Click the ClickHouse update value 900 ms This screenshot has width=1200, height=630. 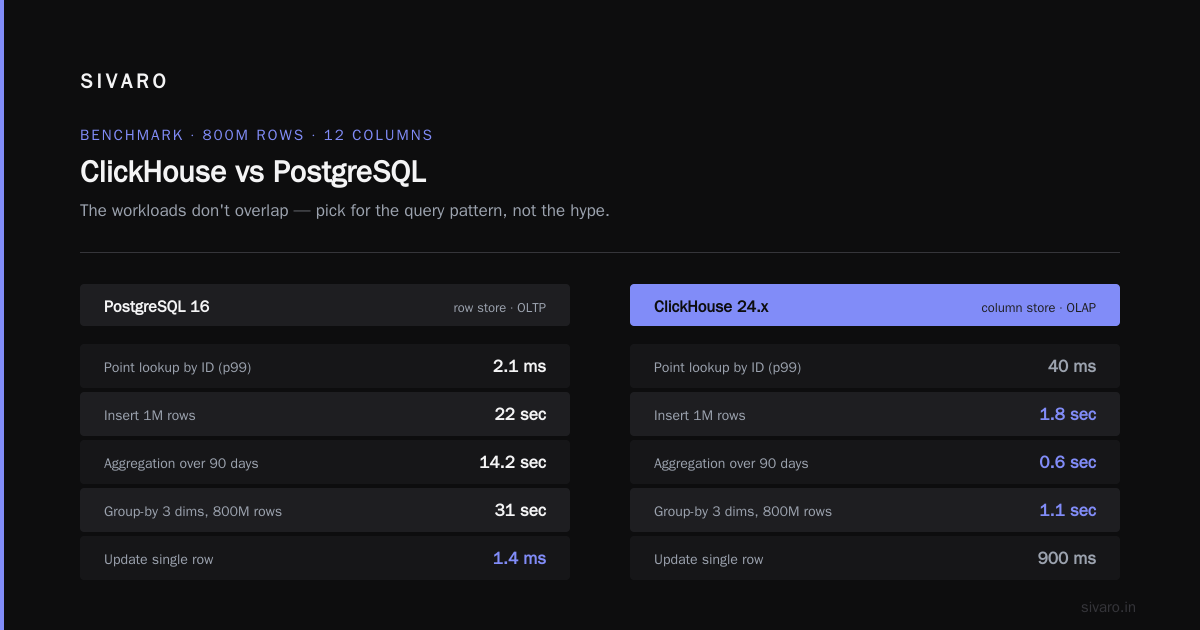(1067, 558)
